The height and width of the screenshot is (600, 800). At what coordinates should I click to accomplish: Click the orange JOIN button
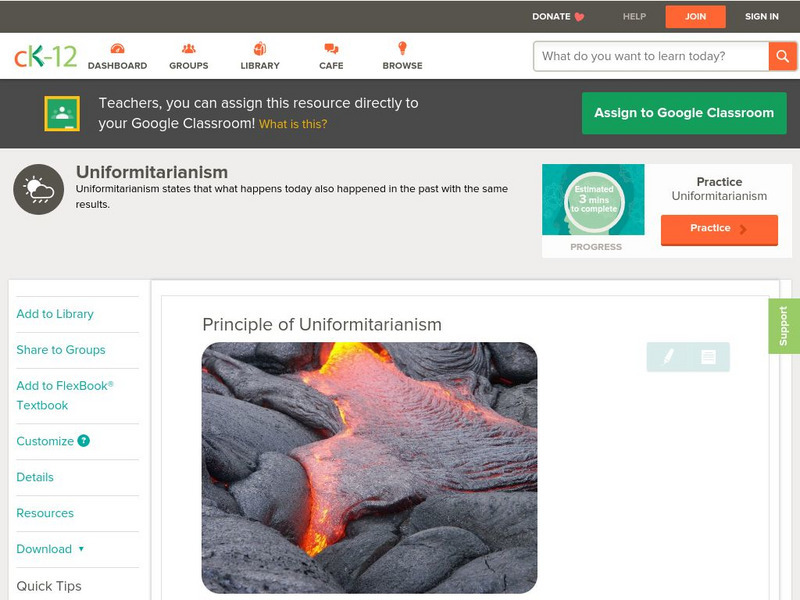(x=695, y=17)
